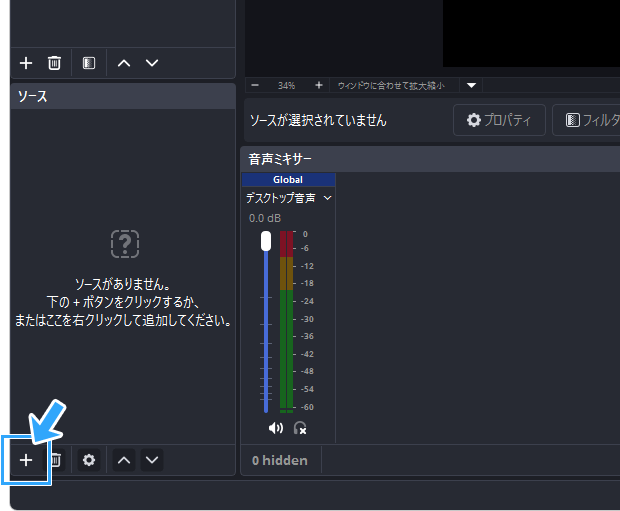Click the 音声ミキサー panel title bar
The height and width of the screenshot is (511, 620).
(x=430, y=159)
